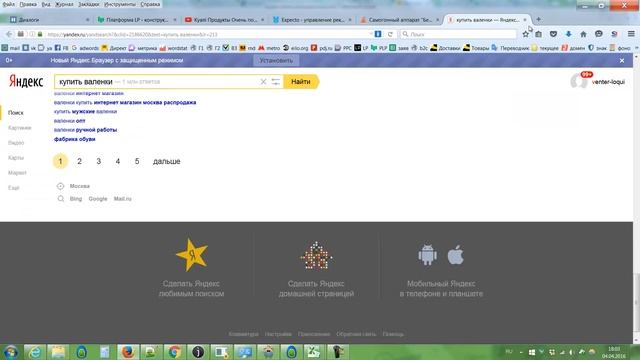Image resolution: width=640 pixels, height=360 pixels.
Task: Open Google Chrome from the taskbar
Action: pyautogui.click(x=174, y=352)
